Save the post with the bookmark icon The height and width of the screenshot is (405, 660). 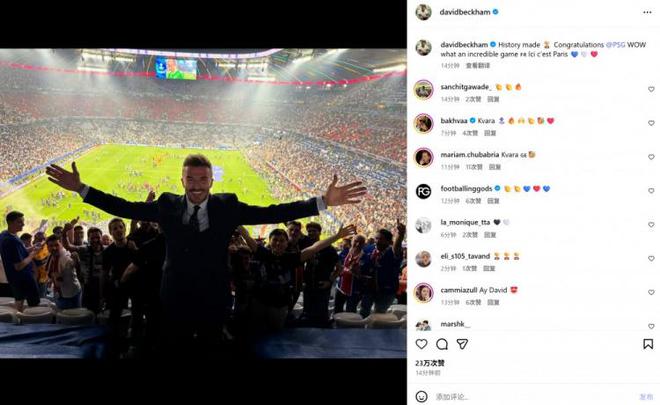coord(649,344)
